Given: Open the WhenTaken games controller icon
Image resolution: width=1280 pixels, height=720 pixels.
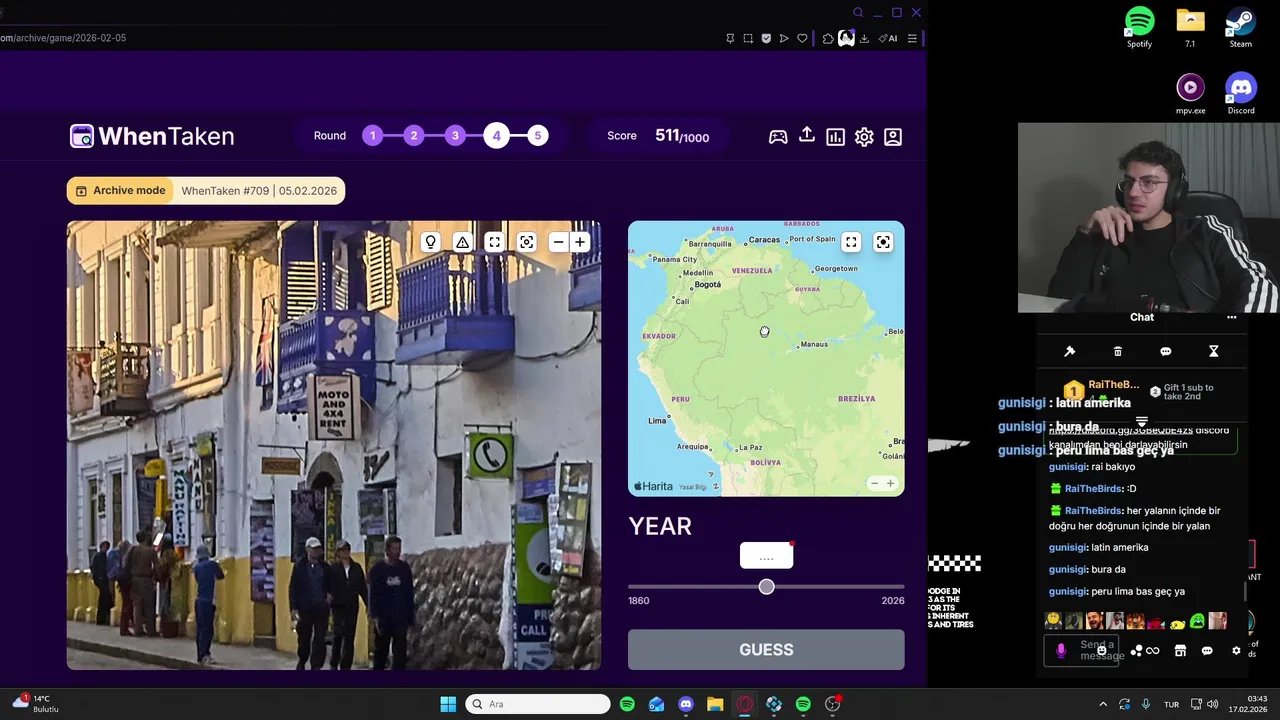Looking at the screenshot, I should [778, 137].
